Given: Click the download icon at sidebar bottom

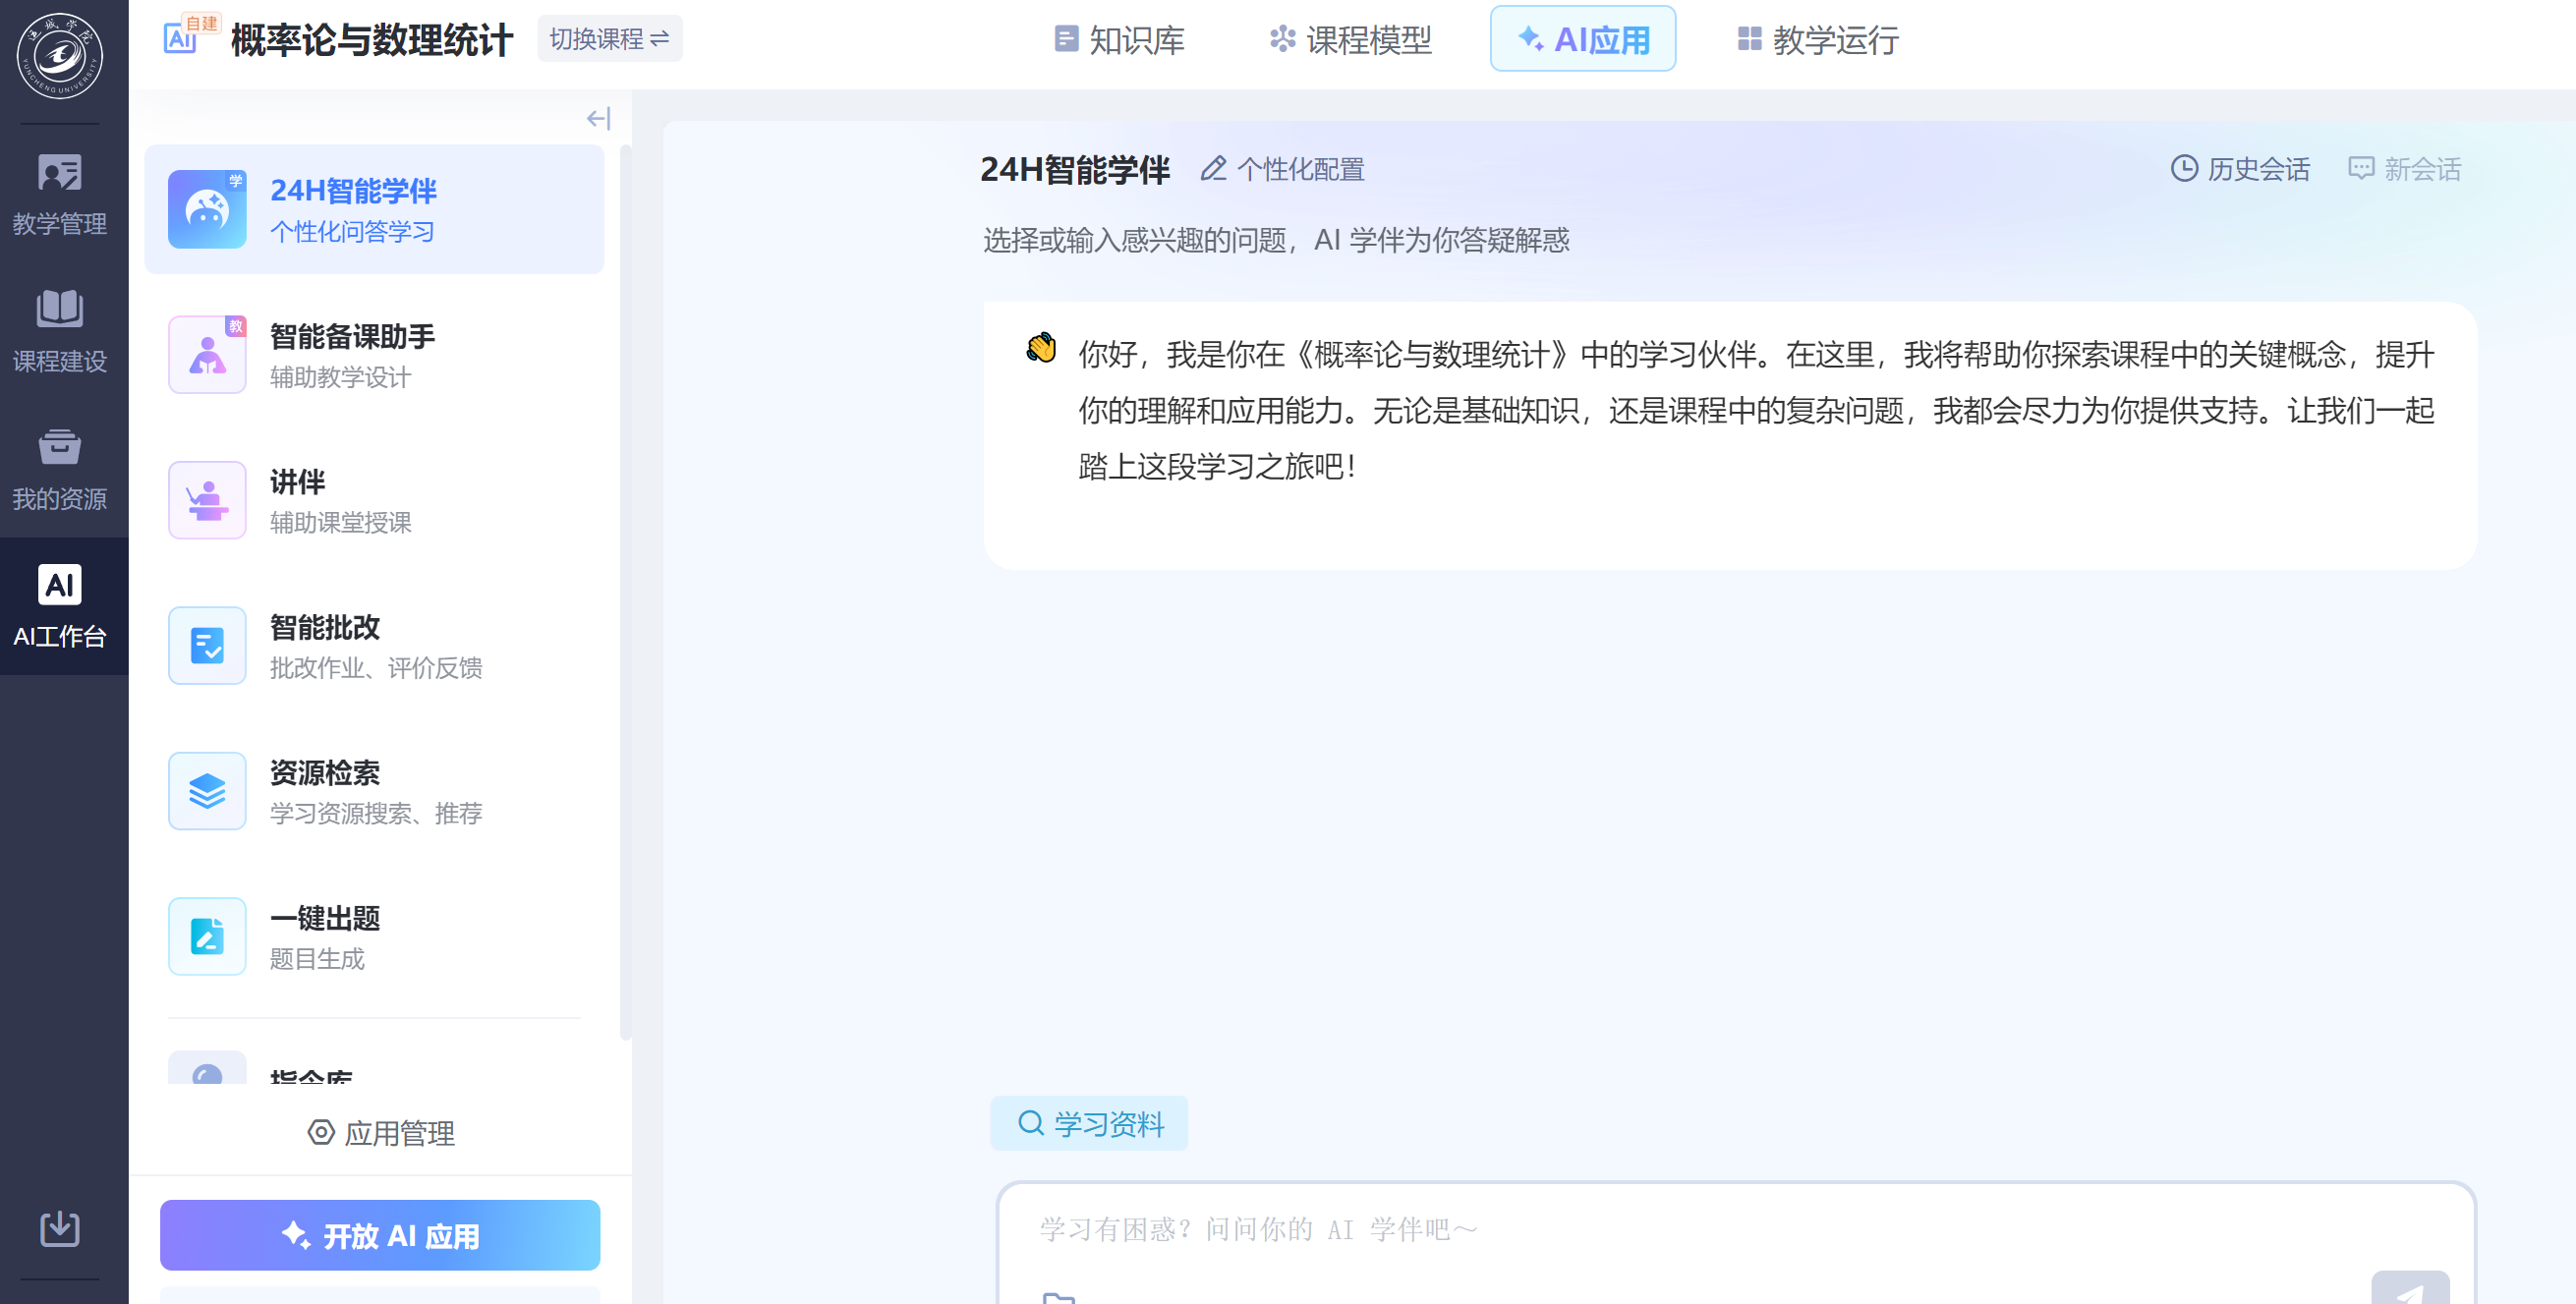Looking at the screenshot, I should (x=60, y=1228).
